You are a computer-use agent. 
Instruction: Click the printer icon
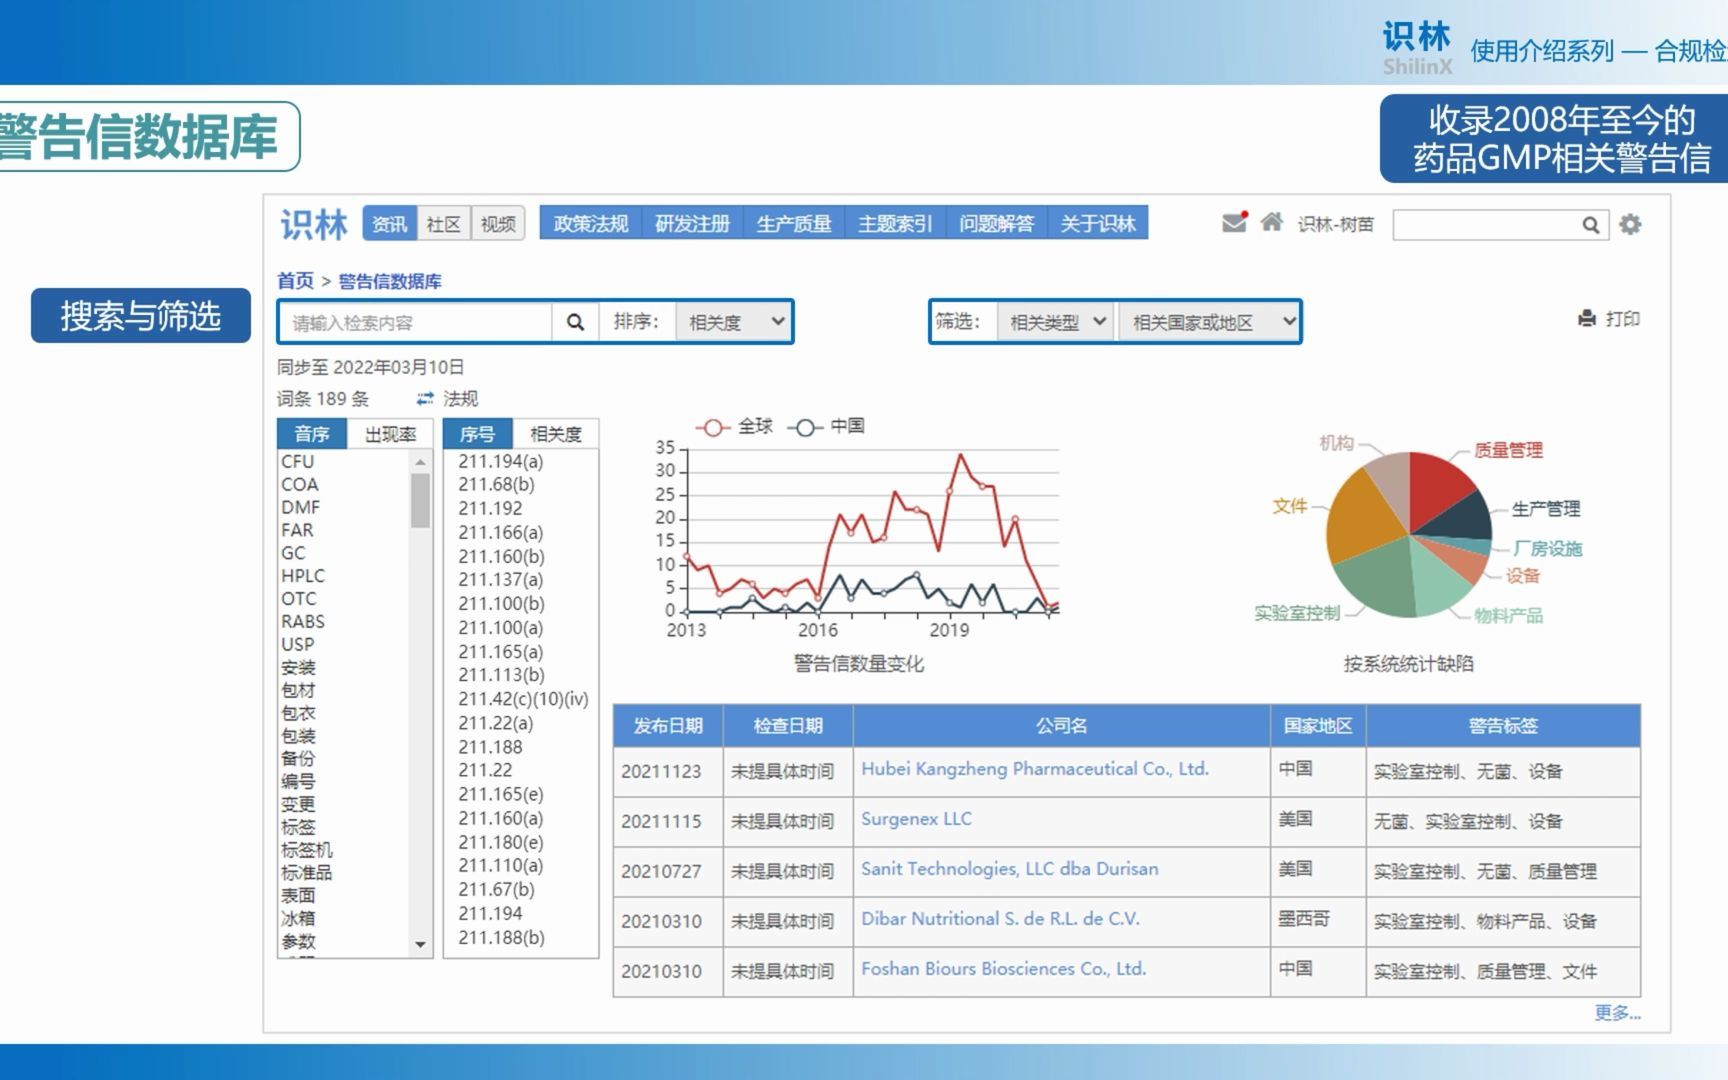(x=1587, y=319)
